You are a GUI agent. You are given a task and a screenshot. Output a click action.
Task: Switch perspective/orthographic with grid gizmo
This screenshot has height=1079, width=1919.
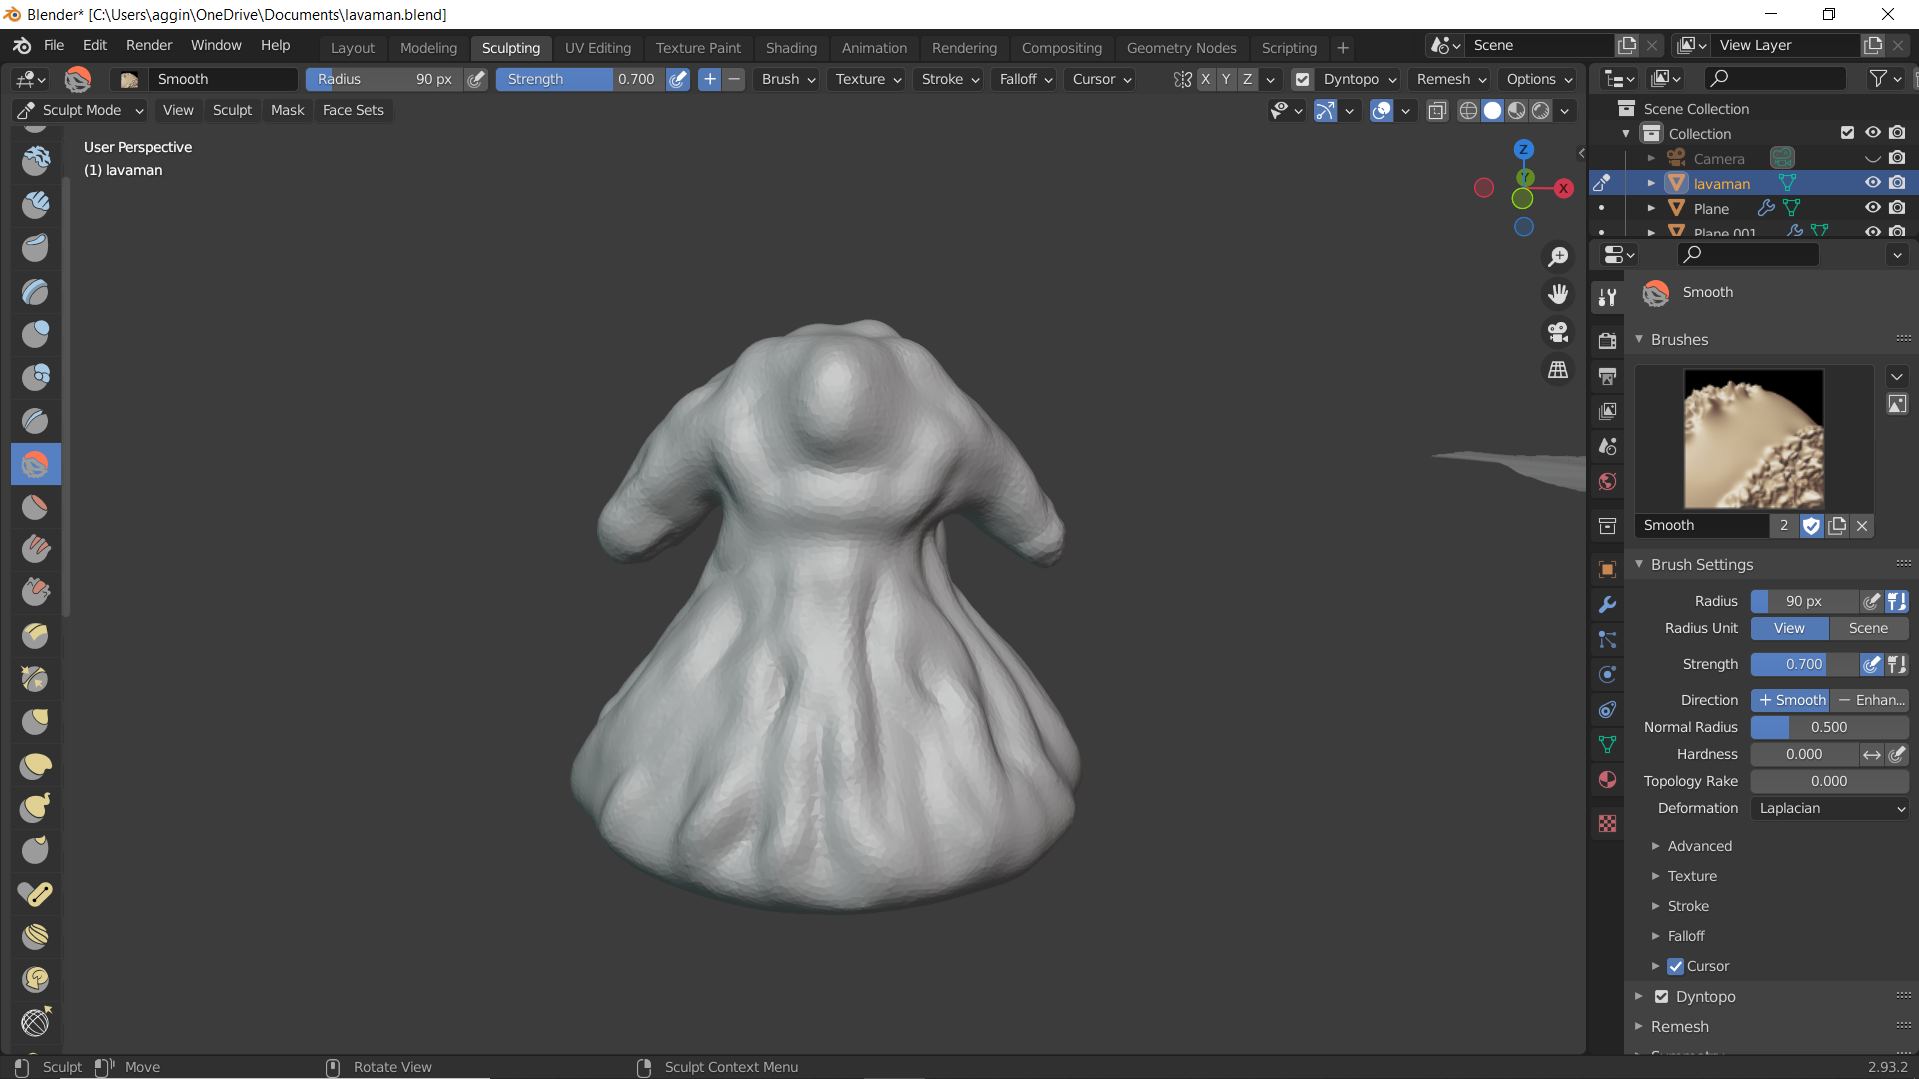(x=1558, y=370)
